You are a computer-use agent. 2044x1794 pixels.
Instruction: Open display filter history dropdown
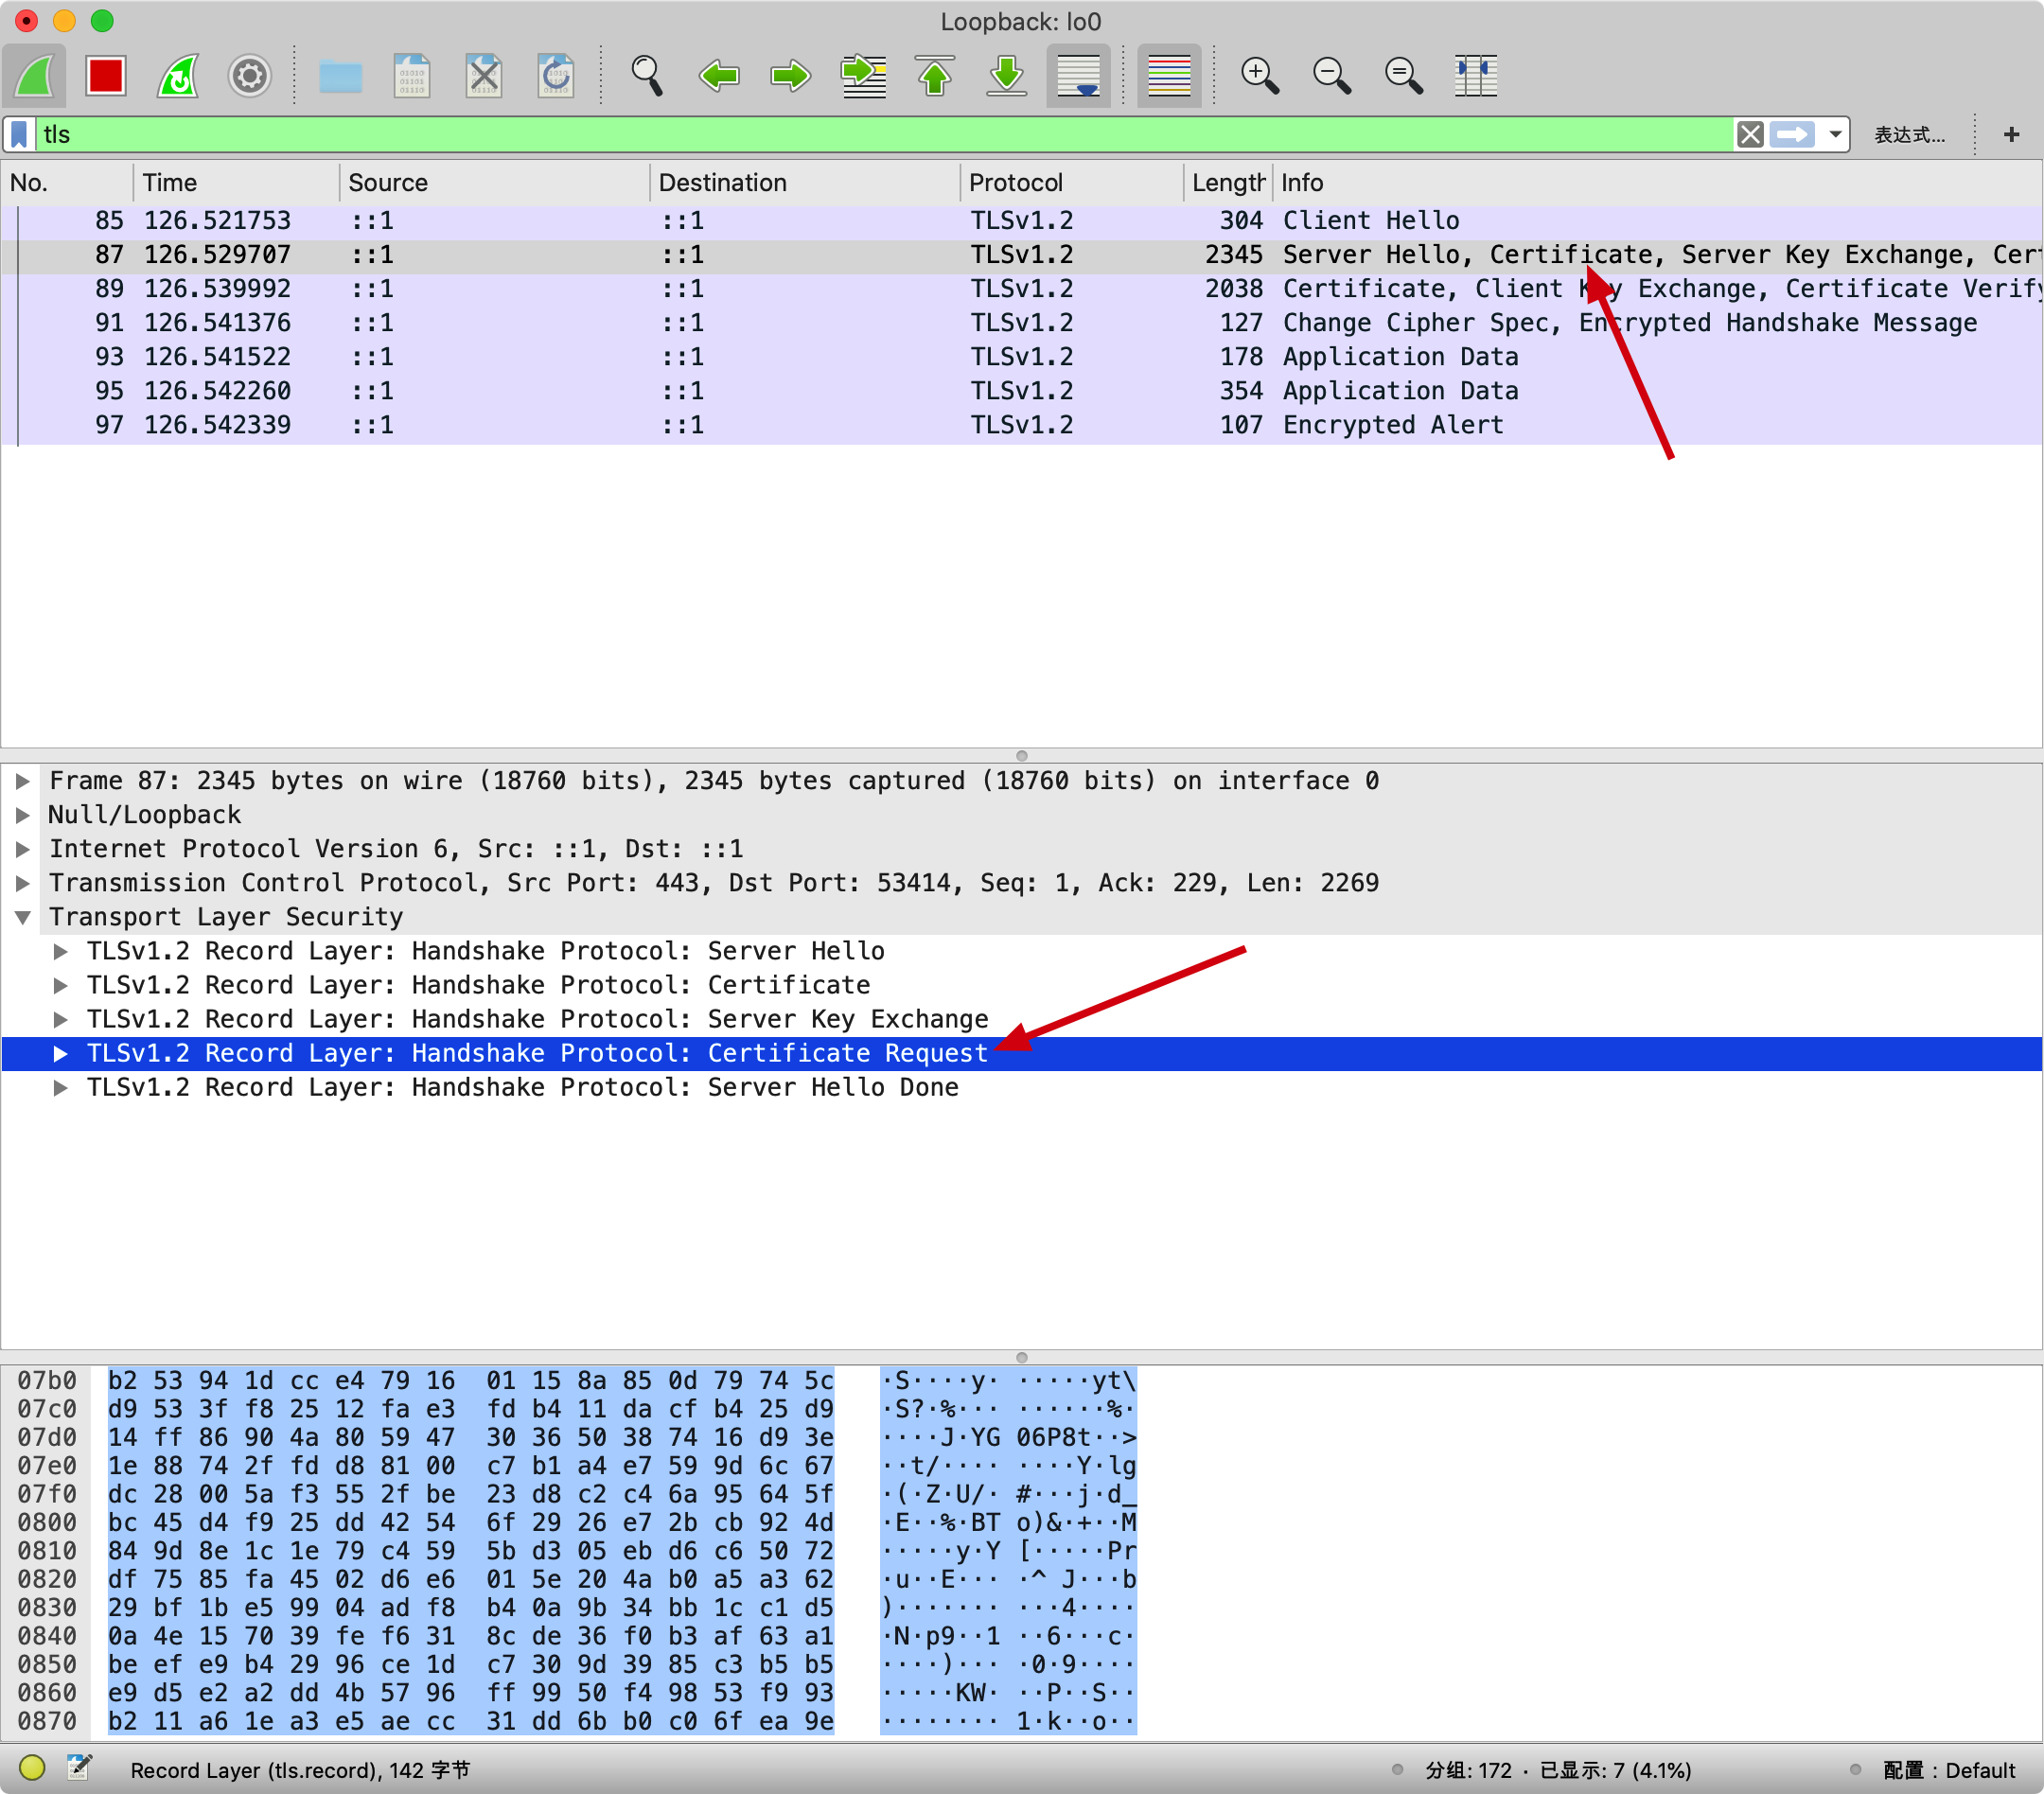point(1836,134)
